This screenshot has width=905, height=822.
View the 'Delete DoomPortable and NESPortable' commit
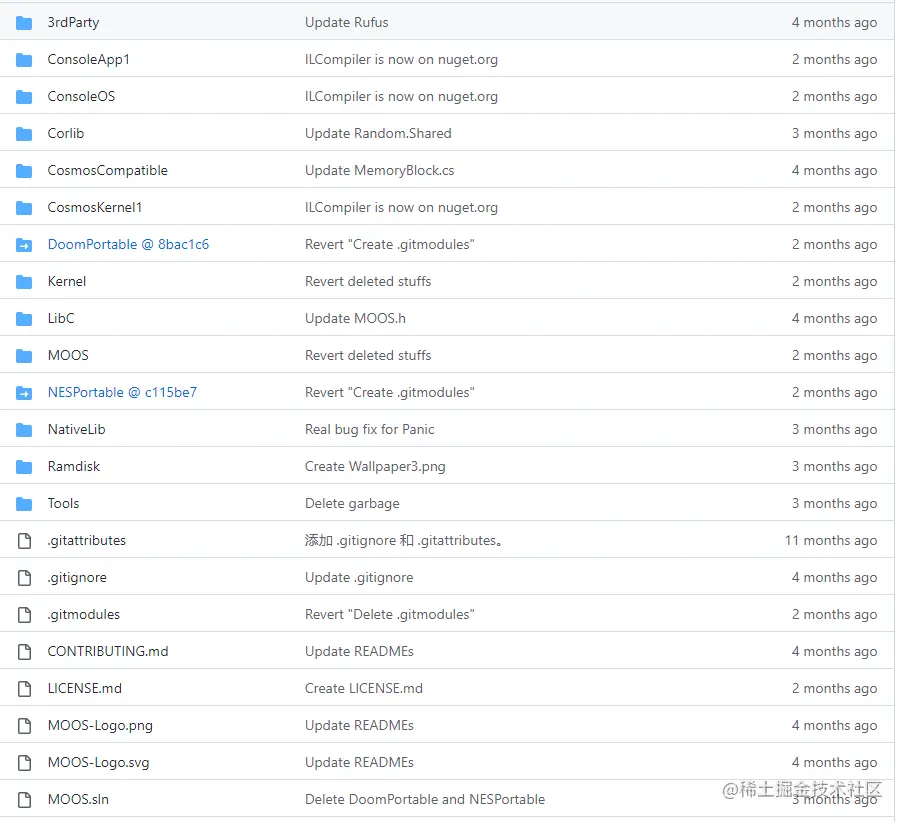point(425,799)
